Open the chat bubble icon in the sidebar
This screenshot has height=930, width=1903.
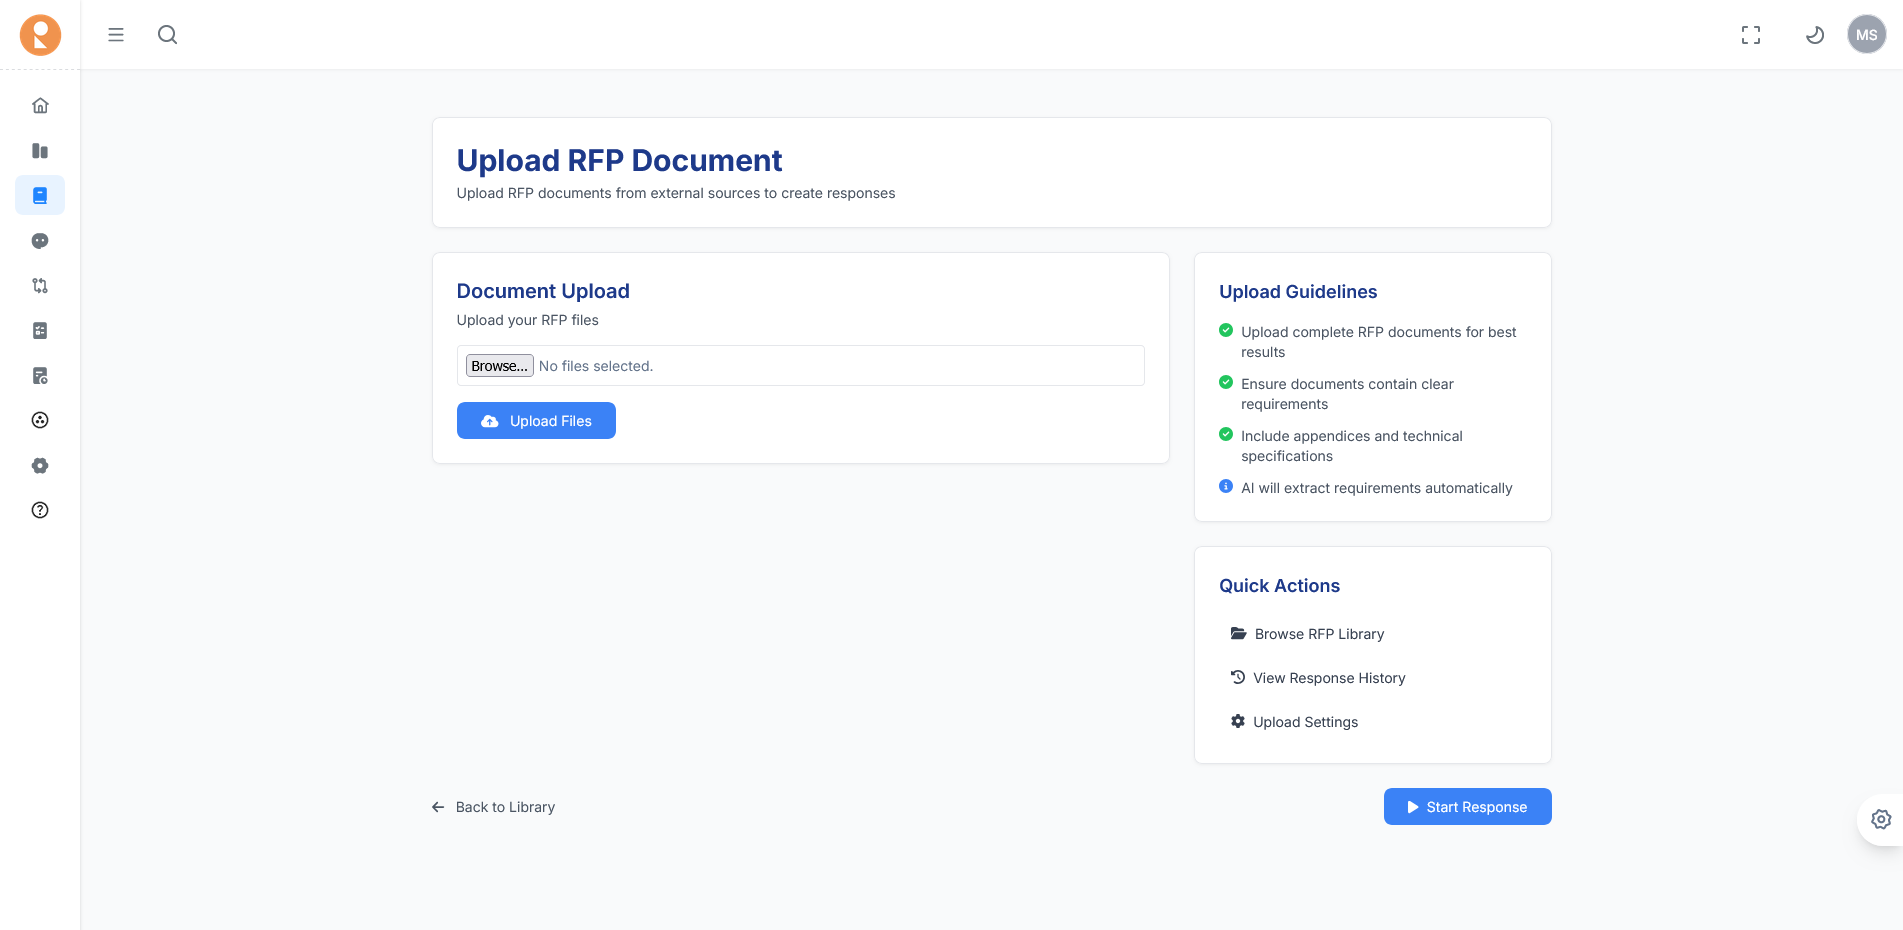(40, 241)
